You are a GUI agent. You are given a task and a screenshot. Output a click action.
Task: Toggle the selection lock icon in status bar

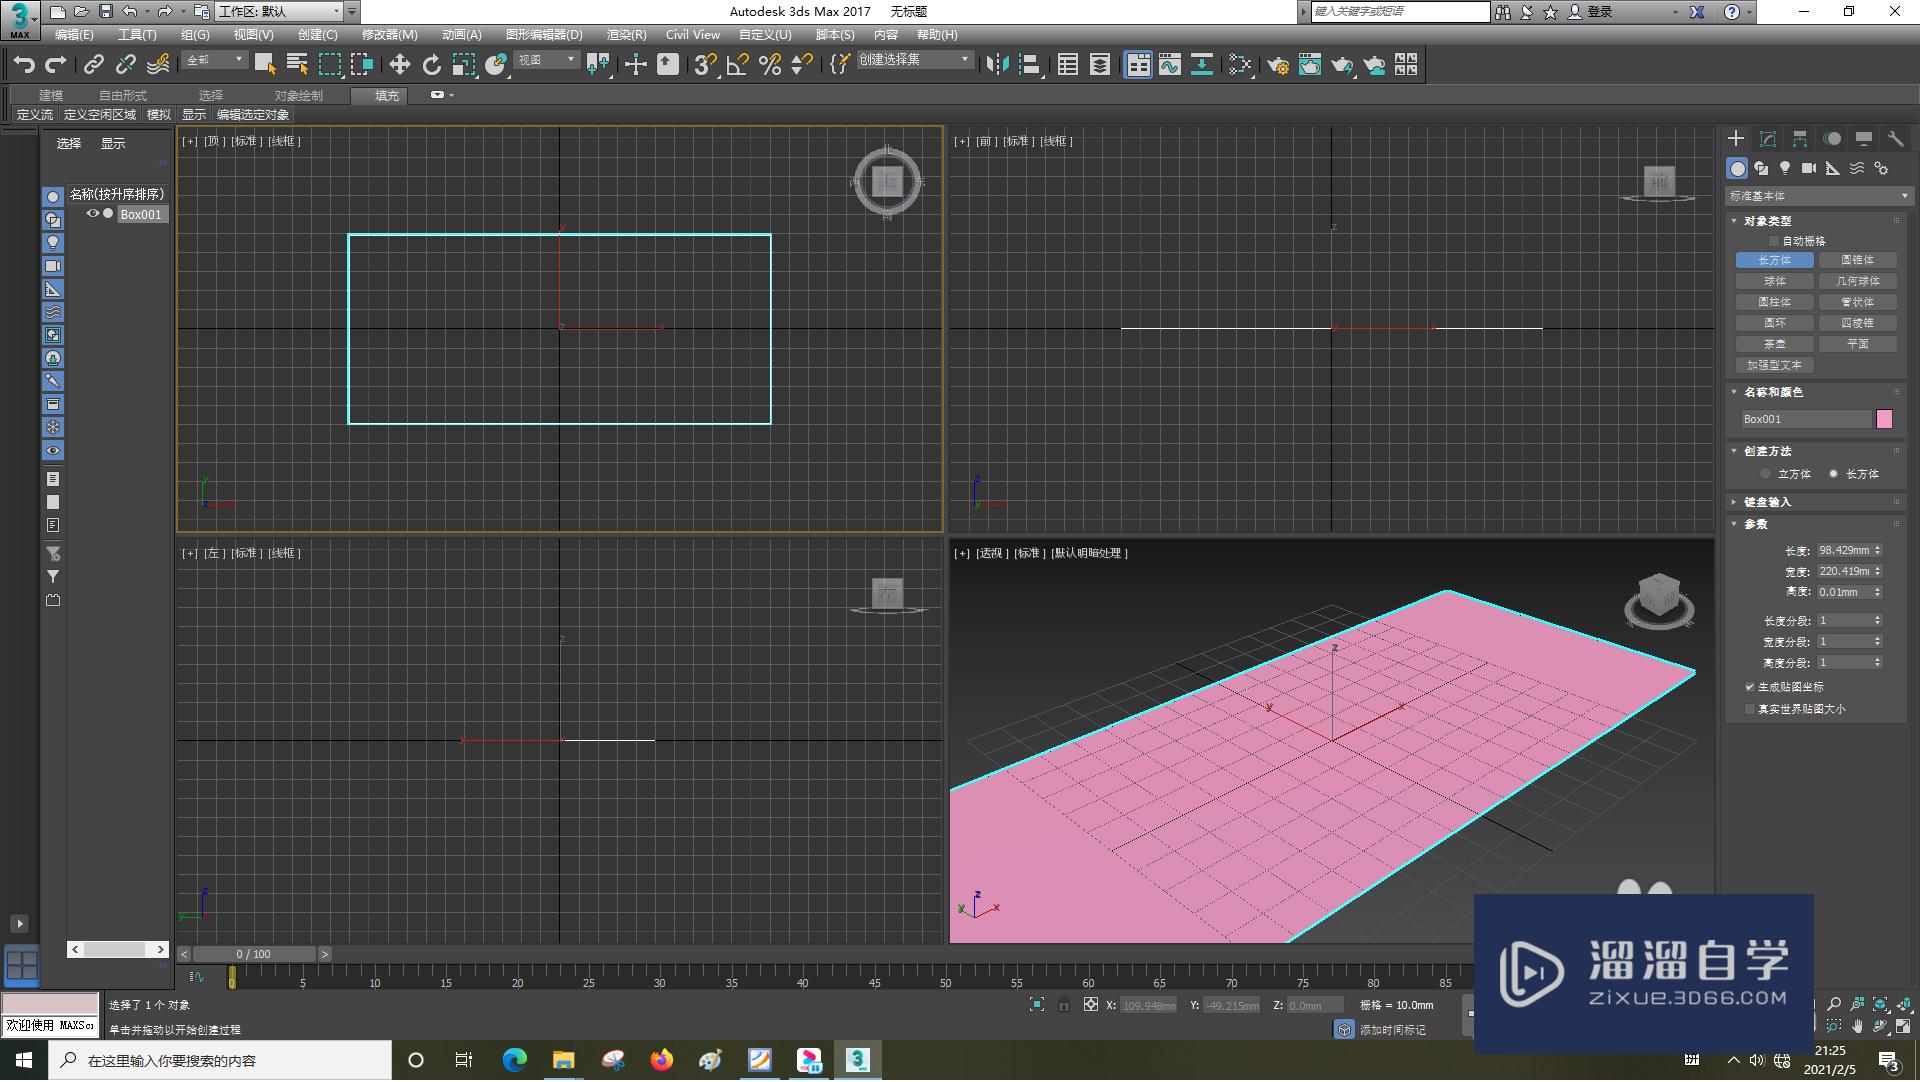pos(1064,1005)
